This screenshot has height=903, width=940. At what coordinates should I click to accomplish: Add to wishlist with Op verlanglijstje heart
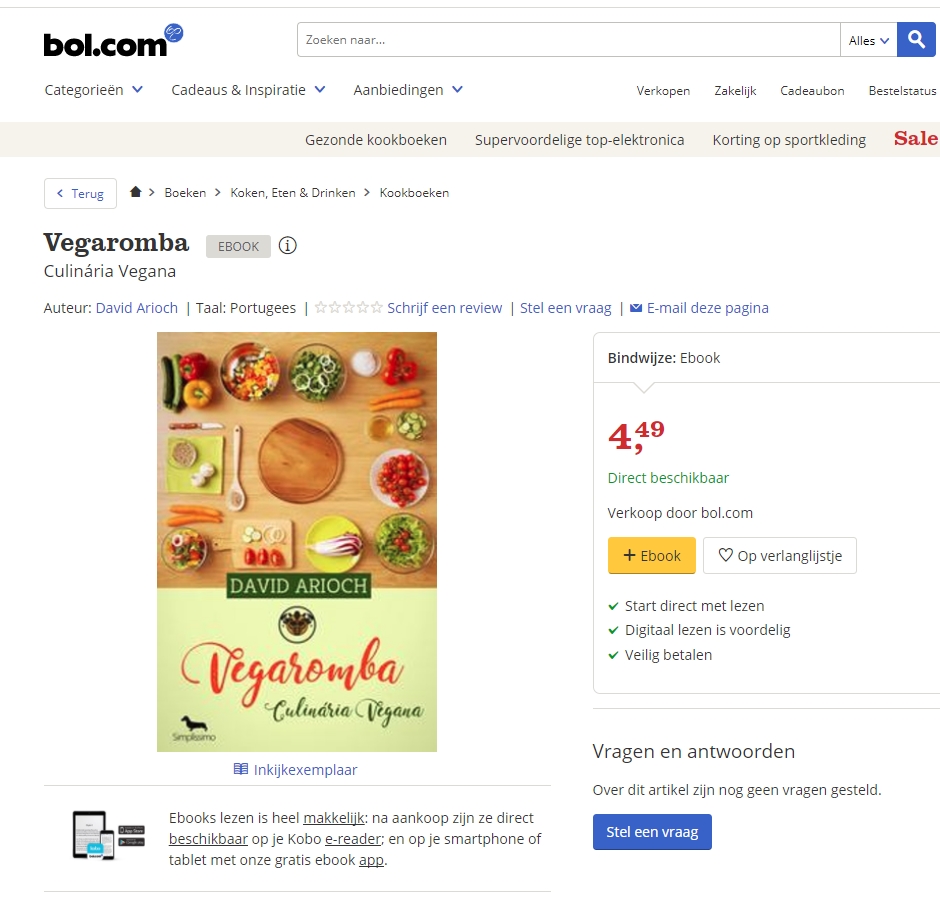[x=780, y=556]
